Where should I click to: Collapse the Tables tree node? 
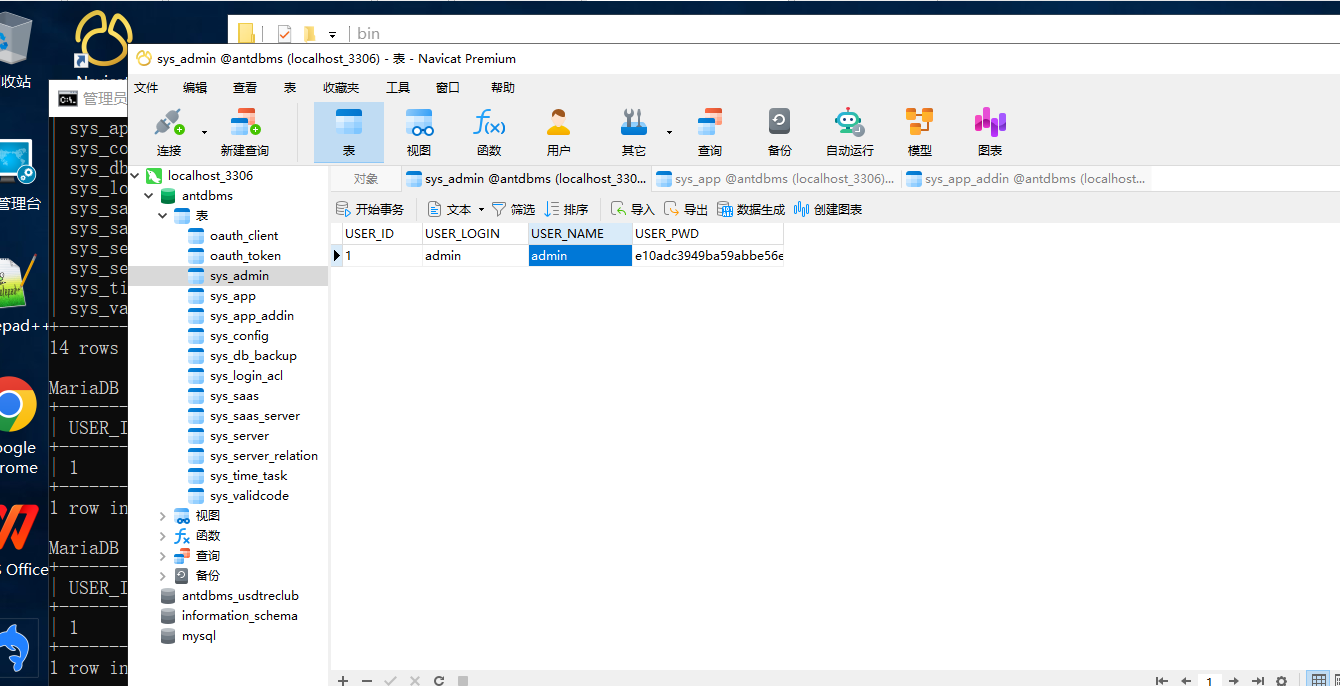click(x=163, y=215)
